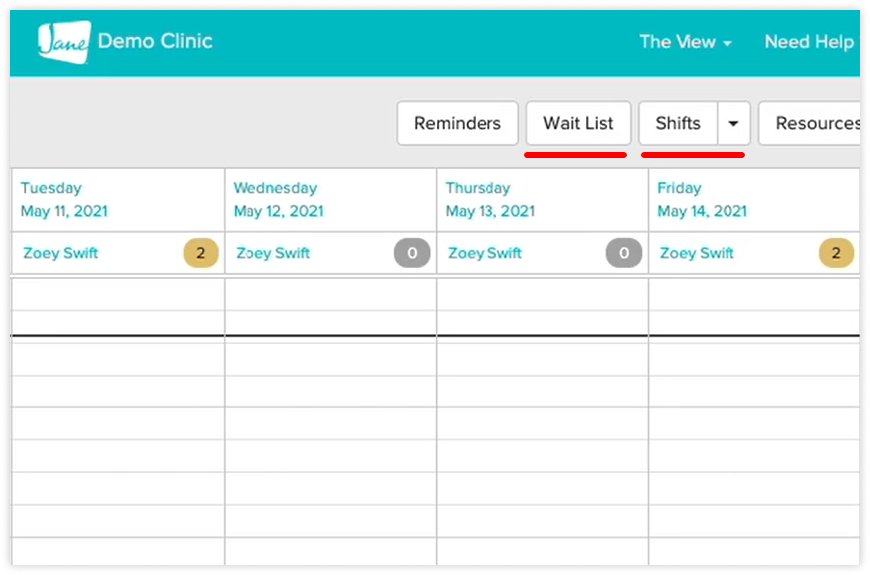Select the Friday May 14, 2021 header
Image resolution: width=870 pixels, height=575 pixels.
coord(702,200)
